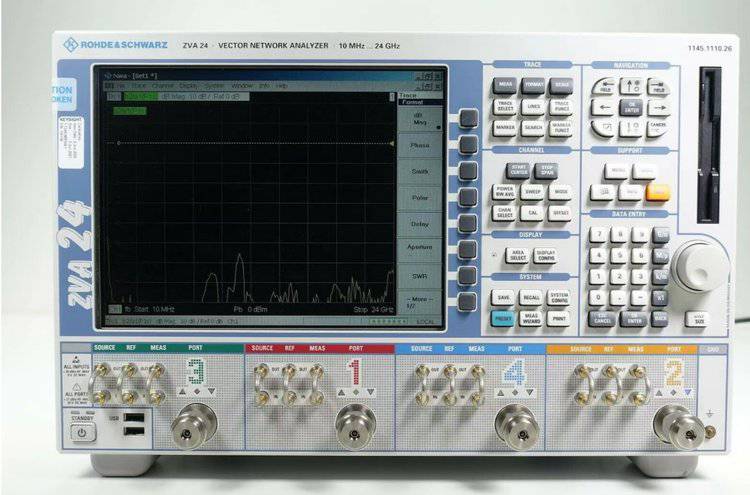This screenshot has height=495, width=750.
Task: Hit the OFFSET key
Action: (x=561, y=213)
